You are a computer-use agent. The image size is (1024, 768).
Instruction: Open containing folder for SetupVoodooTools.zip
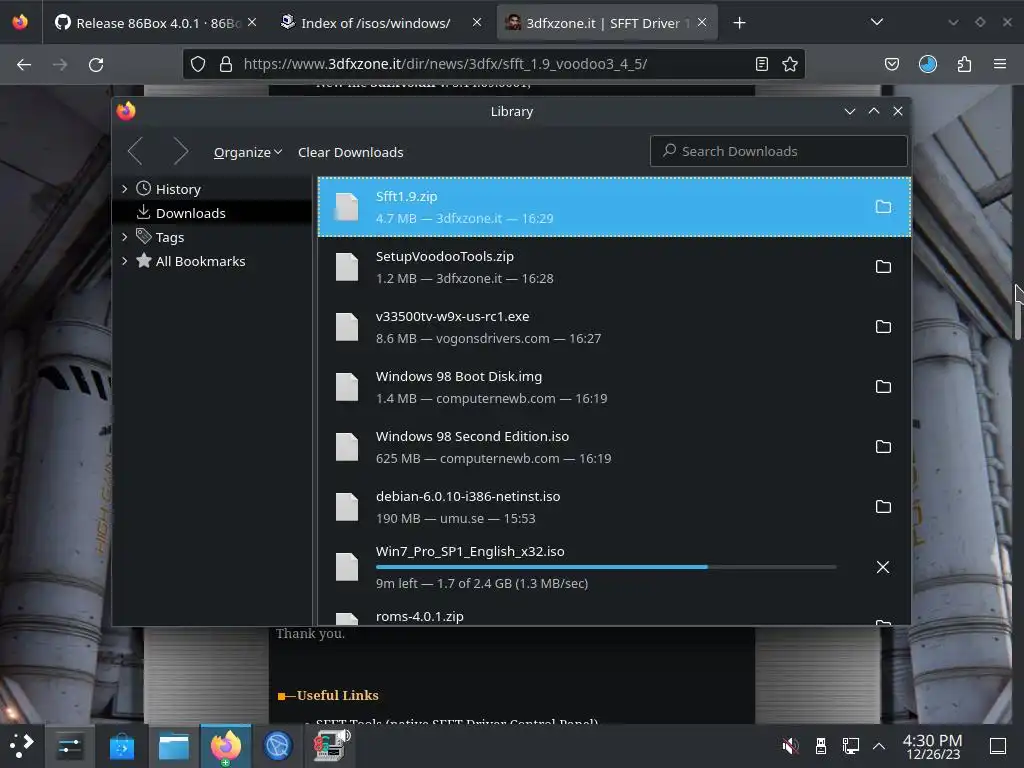tap(883, 266)
